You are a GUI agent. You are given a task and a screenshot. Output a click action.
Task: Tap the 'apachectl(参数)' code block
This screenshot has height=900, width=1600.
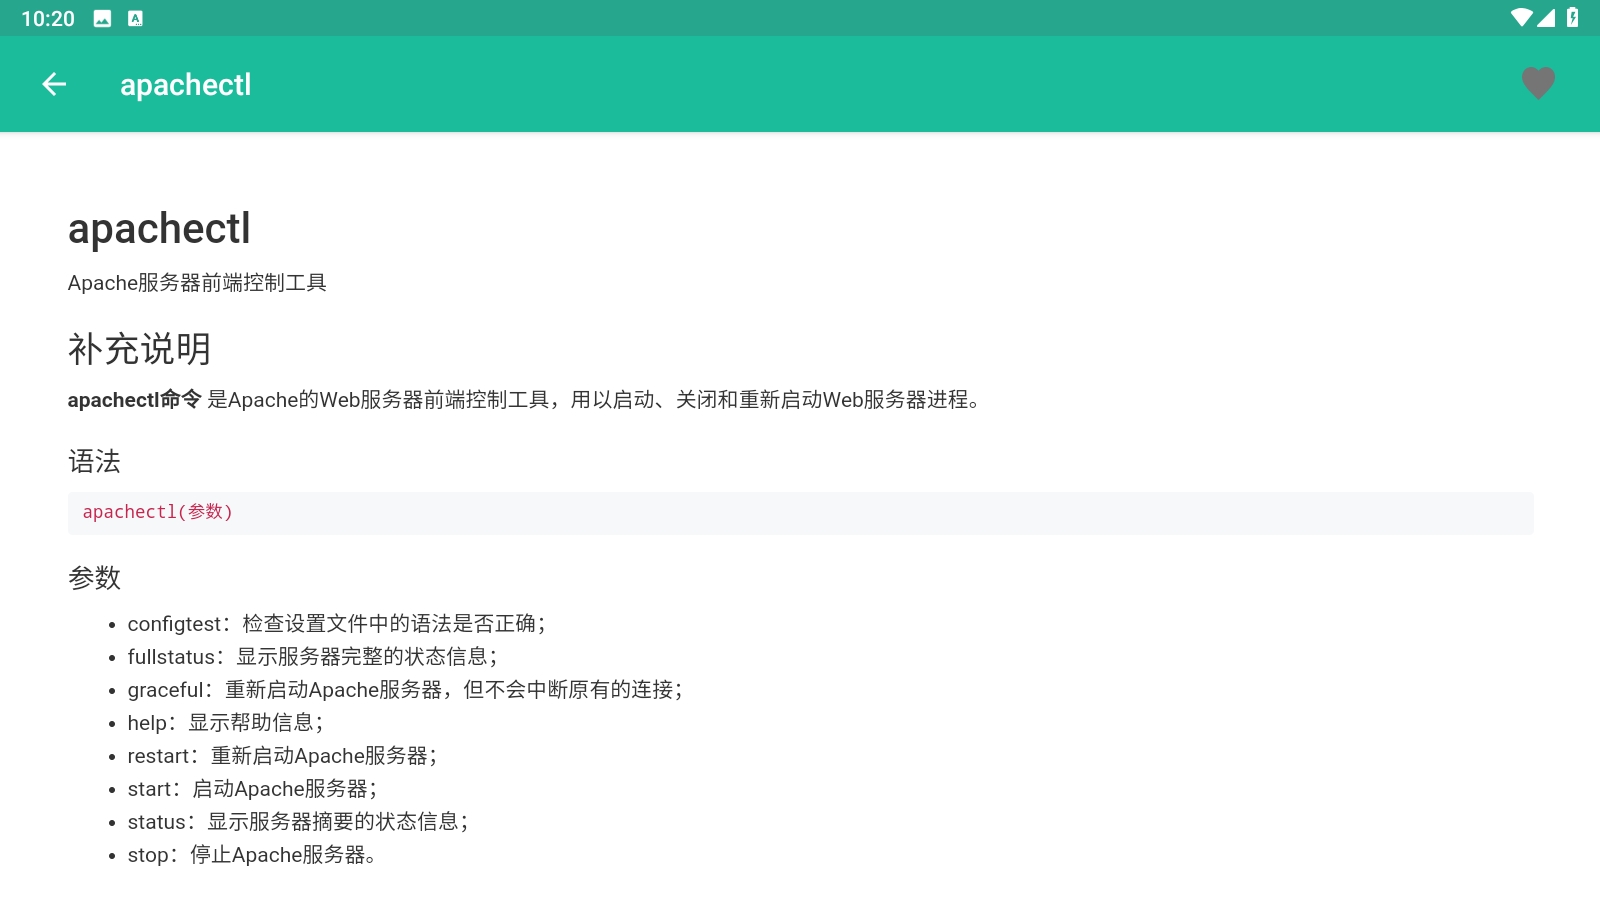[x=800, y=513]
